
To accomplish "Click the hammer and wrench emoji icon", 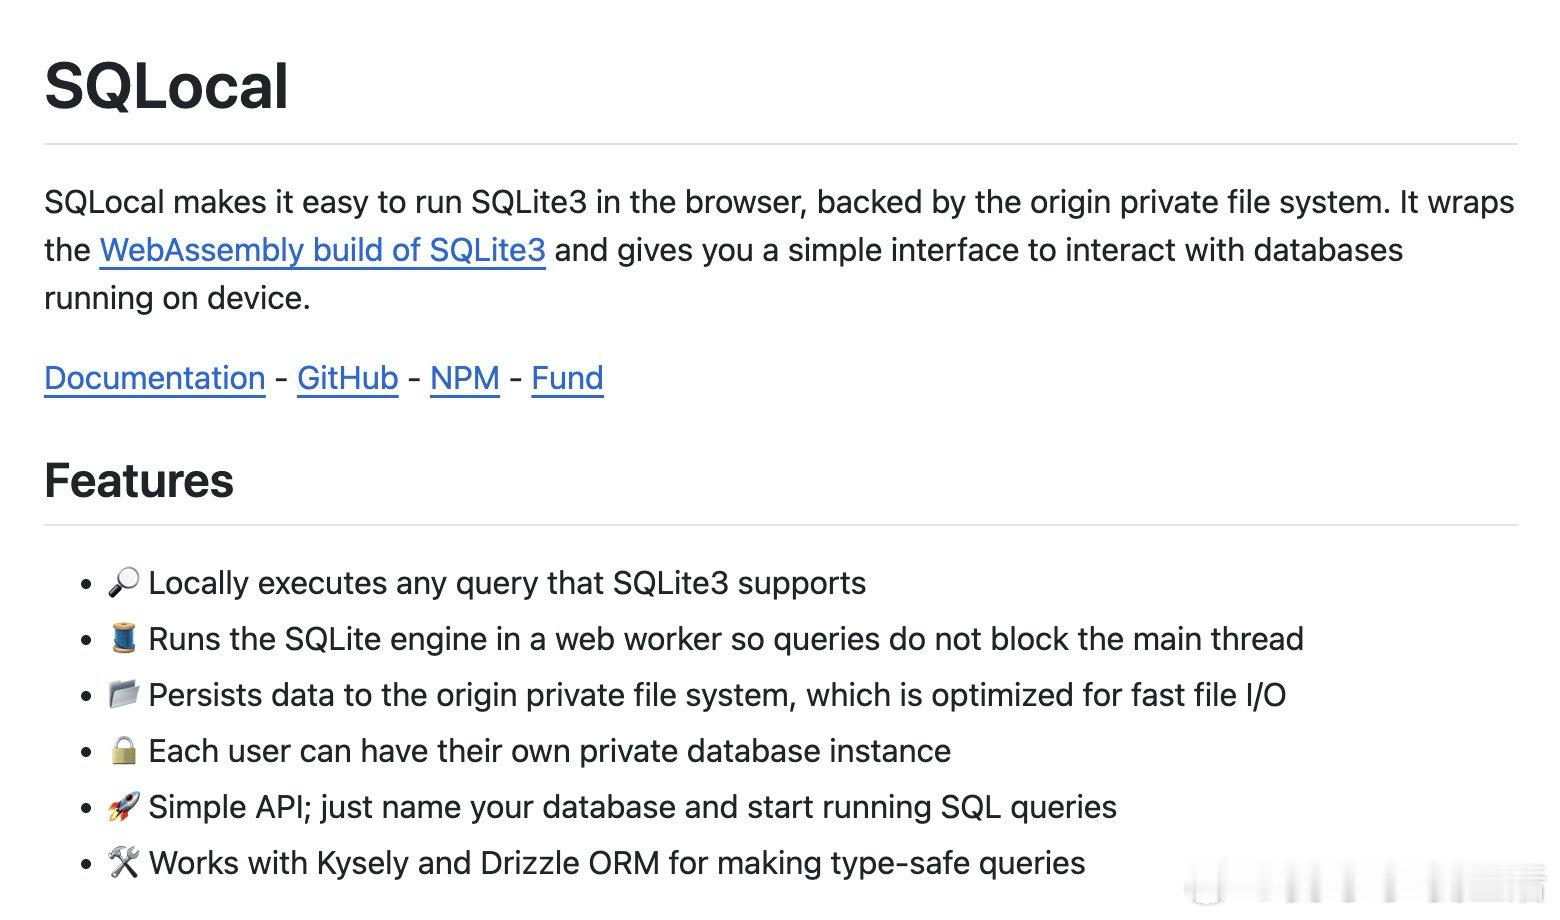I will pos(124,863).
